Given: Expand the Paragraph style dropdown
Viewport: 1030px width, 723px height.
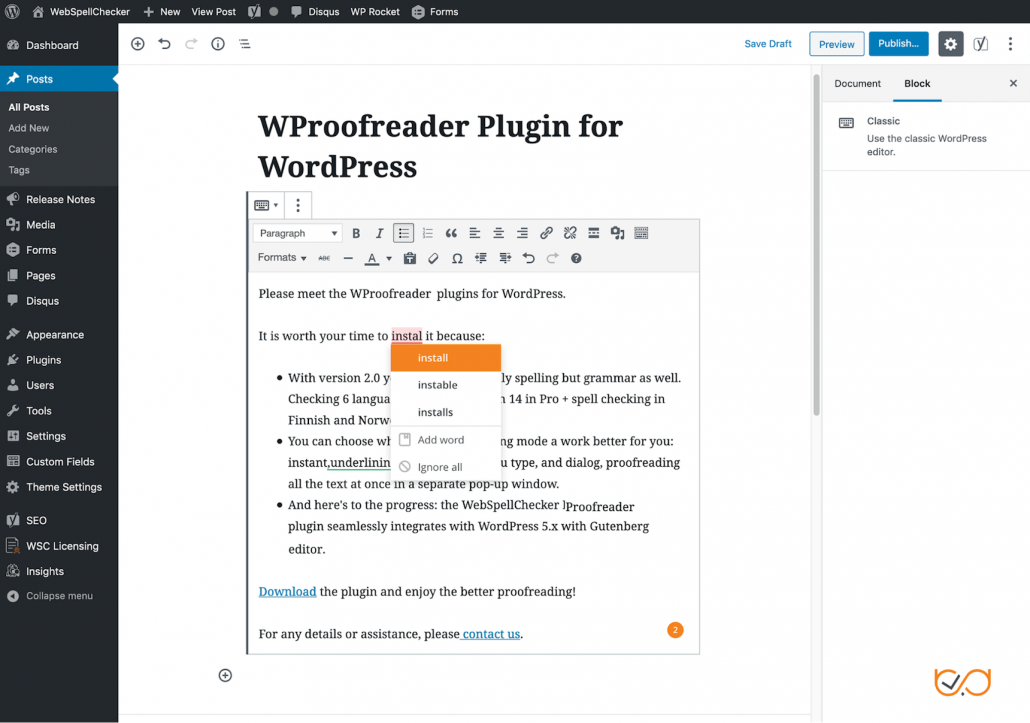Looking at the screenshot, I should pos(297,233).
